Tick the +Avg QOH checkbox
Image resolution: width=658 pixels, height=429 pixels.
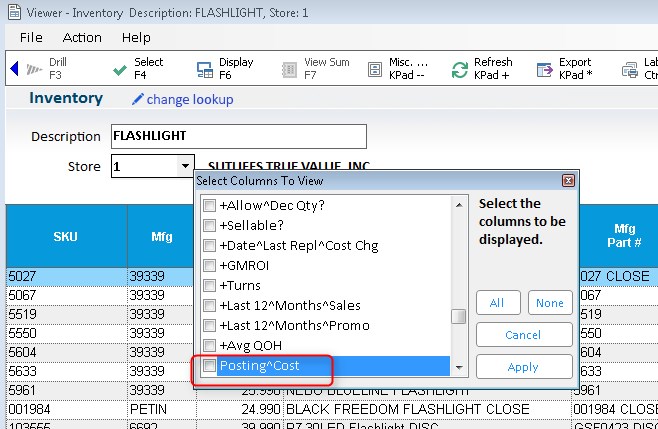click(x=210, y=346)
